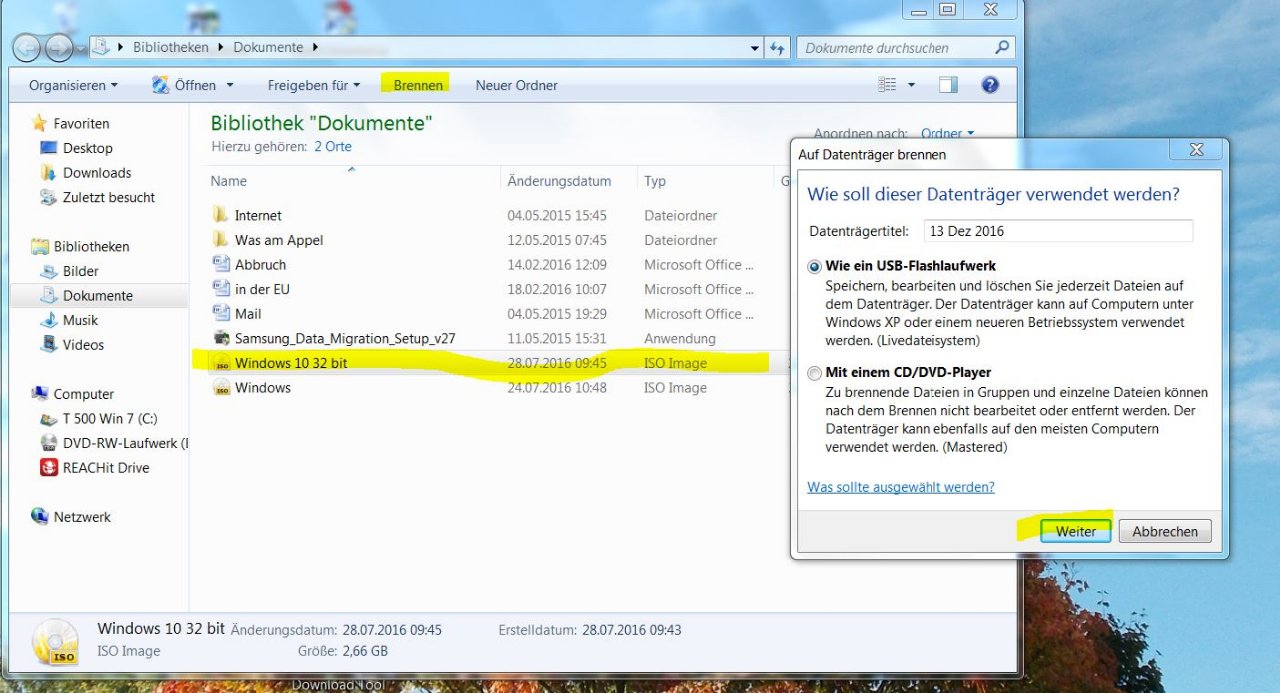Select the Wie ein USB-Flashlaufwerk option
This screenshot has width=1280, height=693.
pyautogui.click(x=815, y=267)
